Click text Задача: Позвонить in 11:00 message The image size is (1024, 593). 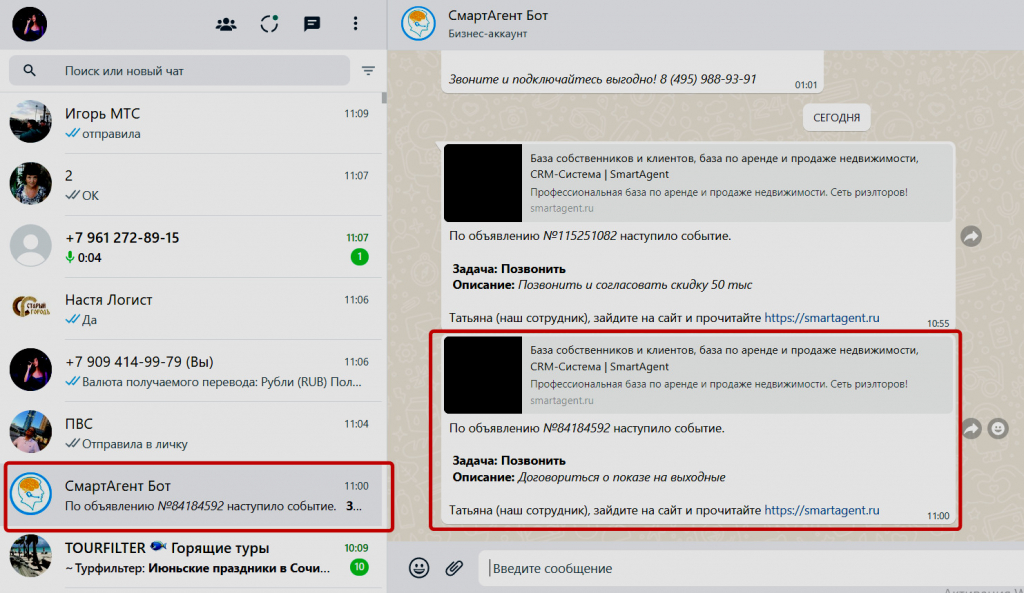[x=509, y=461]
